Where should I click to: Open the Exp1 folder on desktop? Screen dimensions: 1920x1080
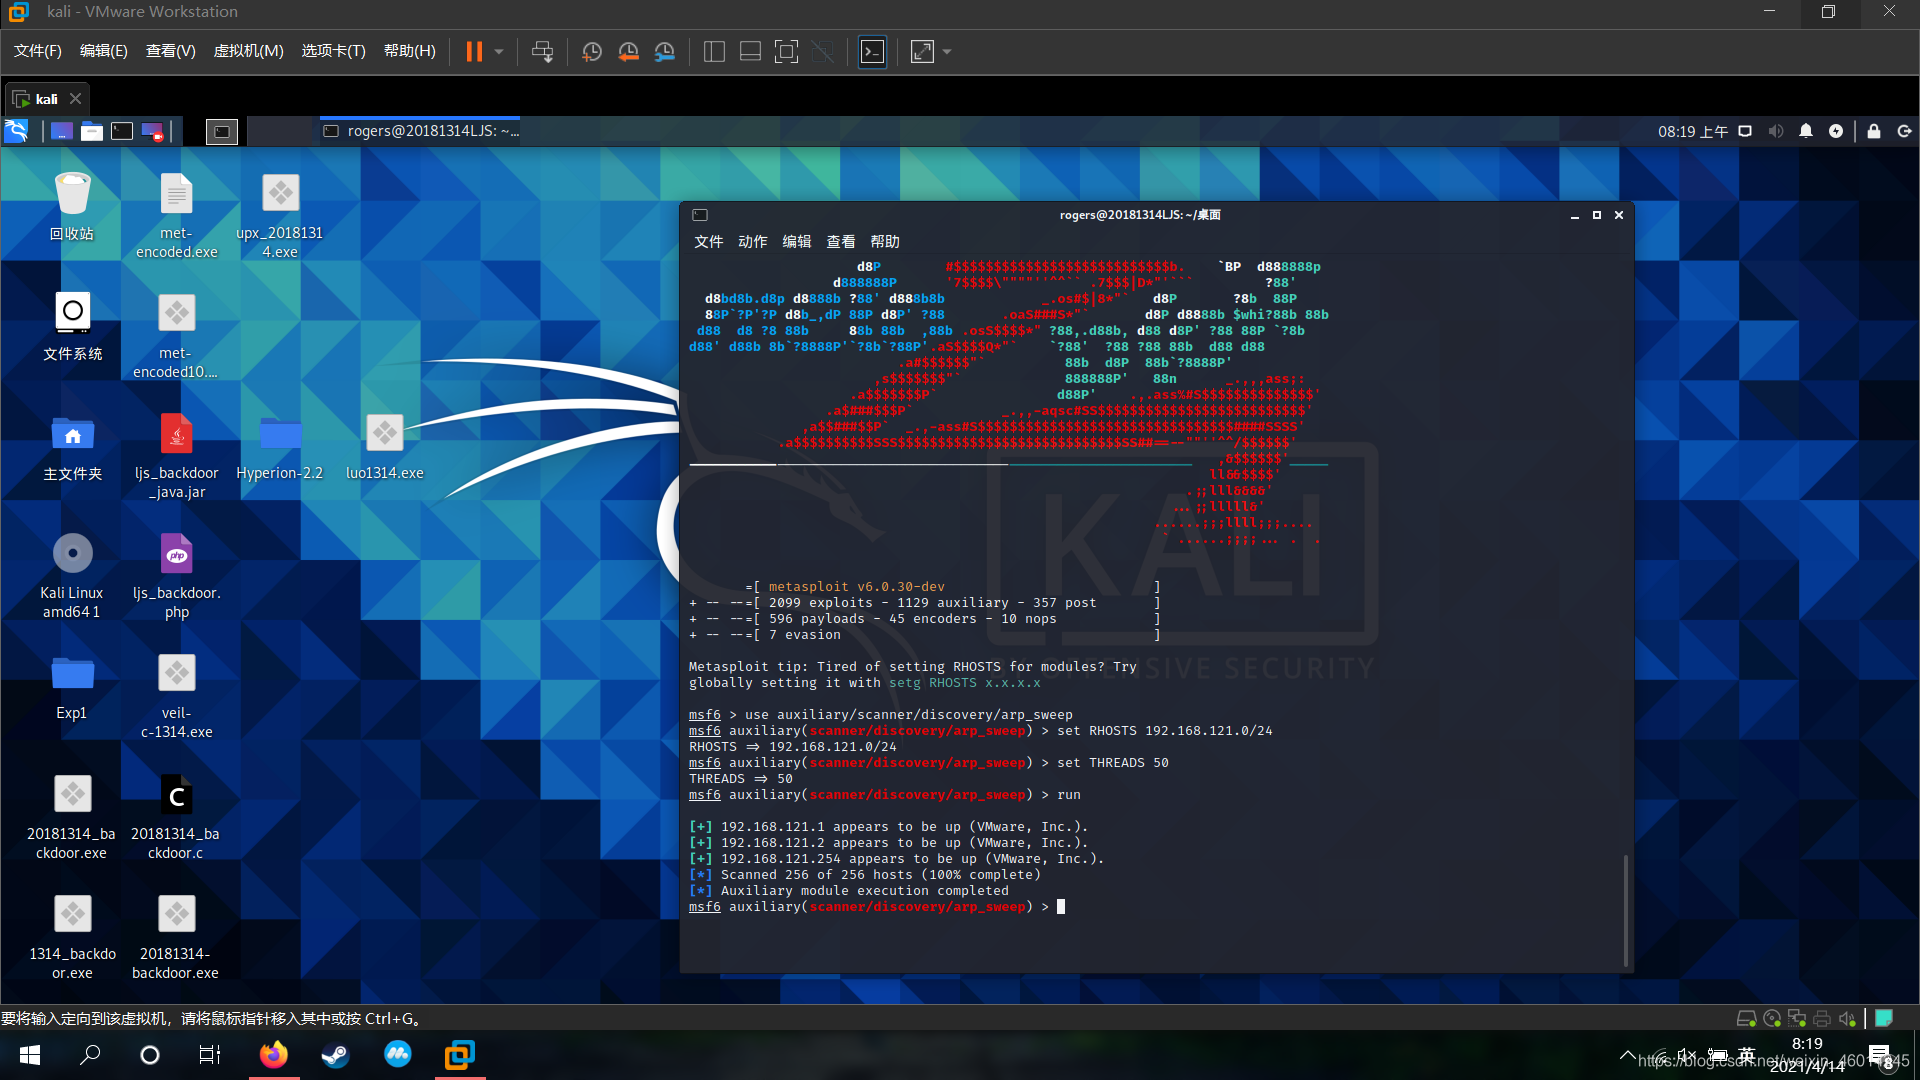coord(72,687)
